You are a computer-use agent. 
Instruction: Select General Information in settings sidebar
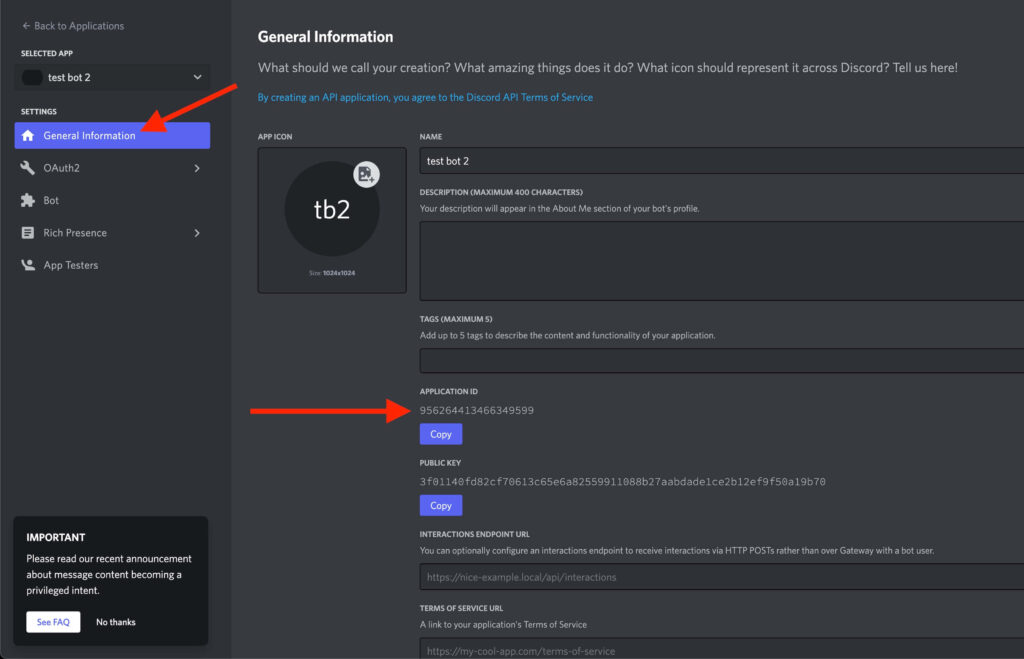(x=112, y=135)
